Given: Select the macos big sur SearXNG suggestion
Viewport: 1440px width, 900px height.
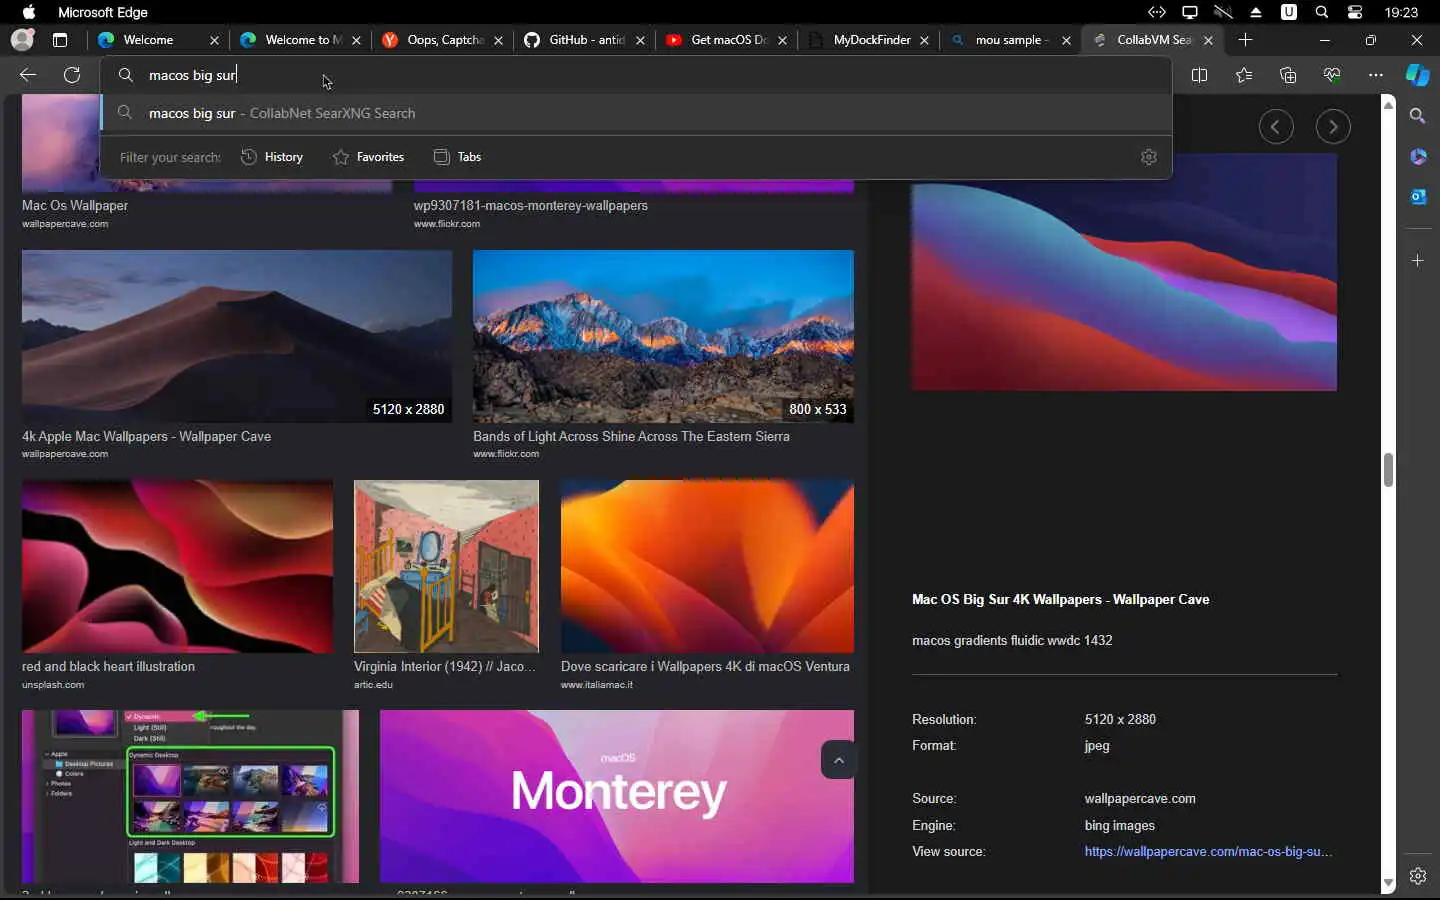Looking at the screenshot, I should [x=636, y=113].
